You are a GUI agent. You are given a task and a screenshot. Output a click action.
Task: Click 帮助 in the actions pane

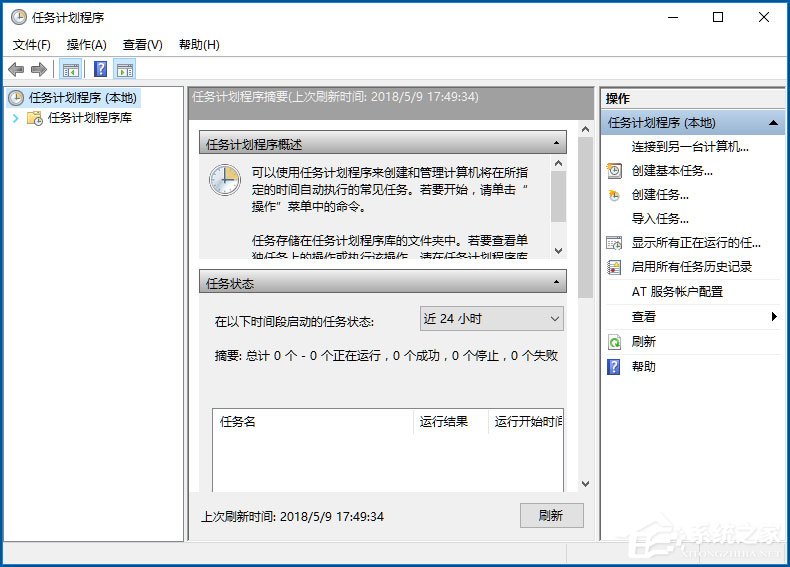click(643, 366)
